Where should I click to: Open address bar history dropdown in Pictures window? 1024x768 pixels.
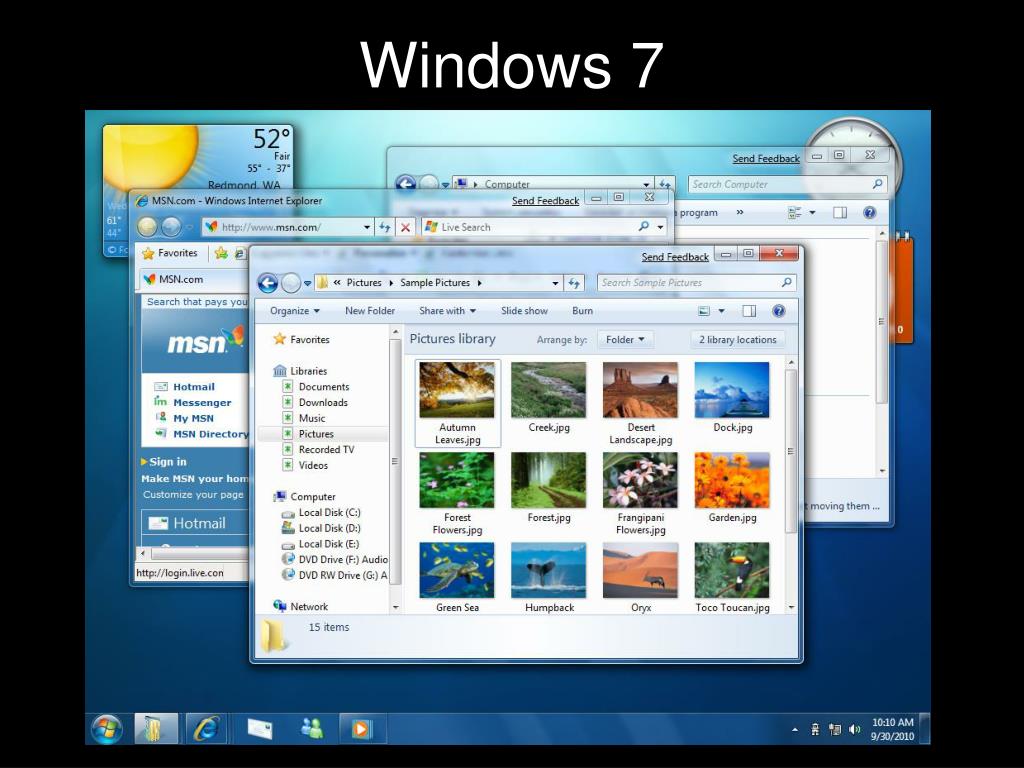[x=555, y=283]
